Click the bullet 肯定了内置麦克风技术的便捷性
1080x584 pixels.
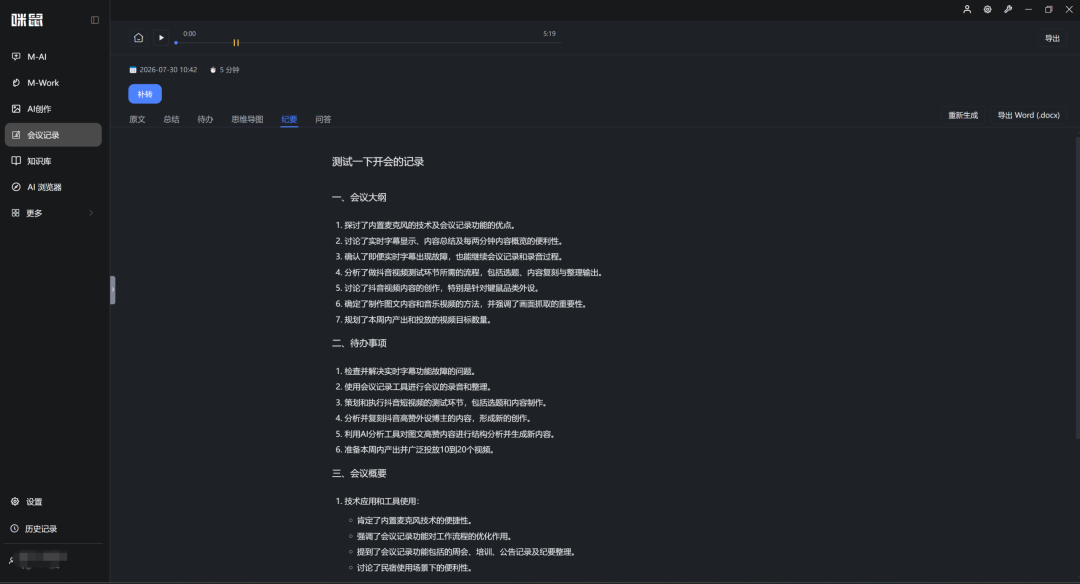[415, 521]
